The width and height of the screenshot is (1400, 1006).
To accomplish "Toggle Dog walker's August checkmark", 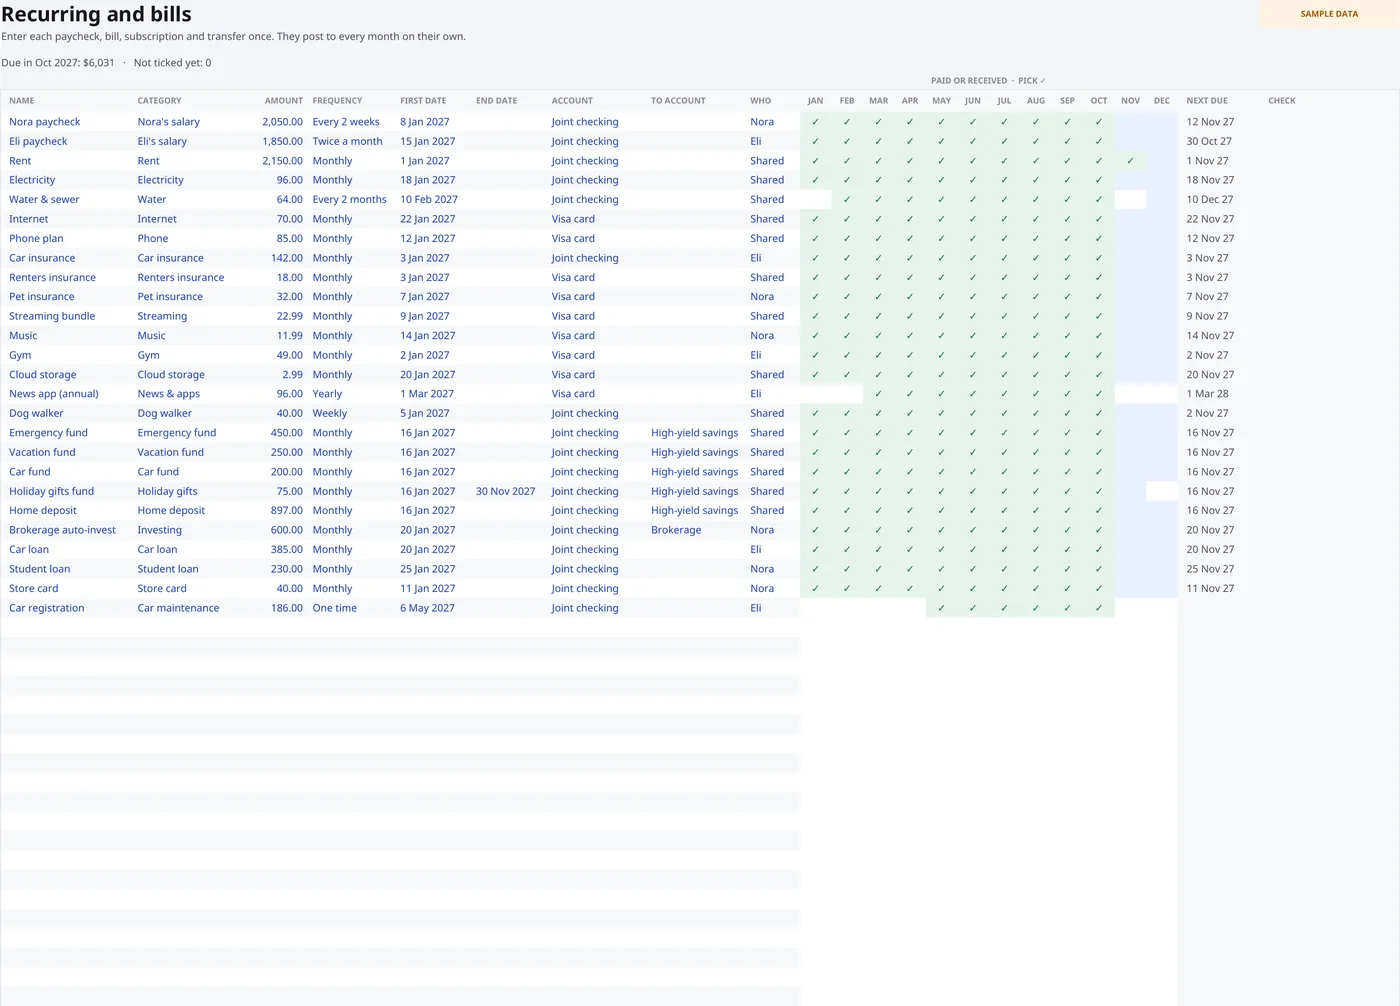I will [1035, 413].
